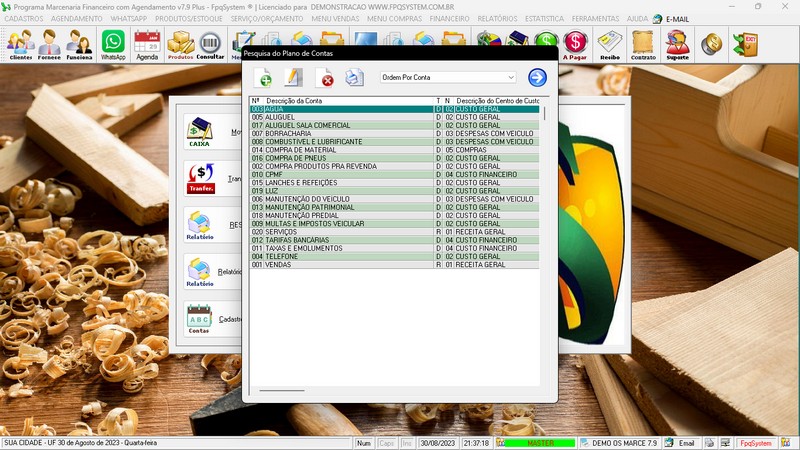Click the gold coin toolbar icon
800x450 pixels.
pyautogui.click(x=711, y=44)
